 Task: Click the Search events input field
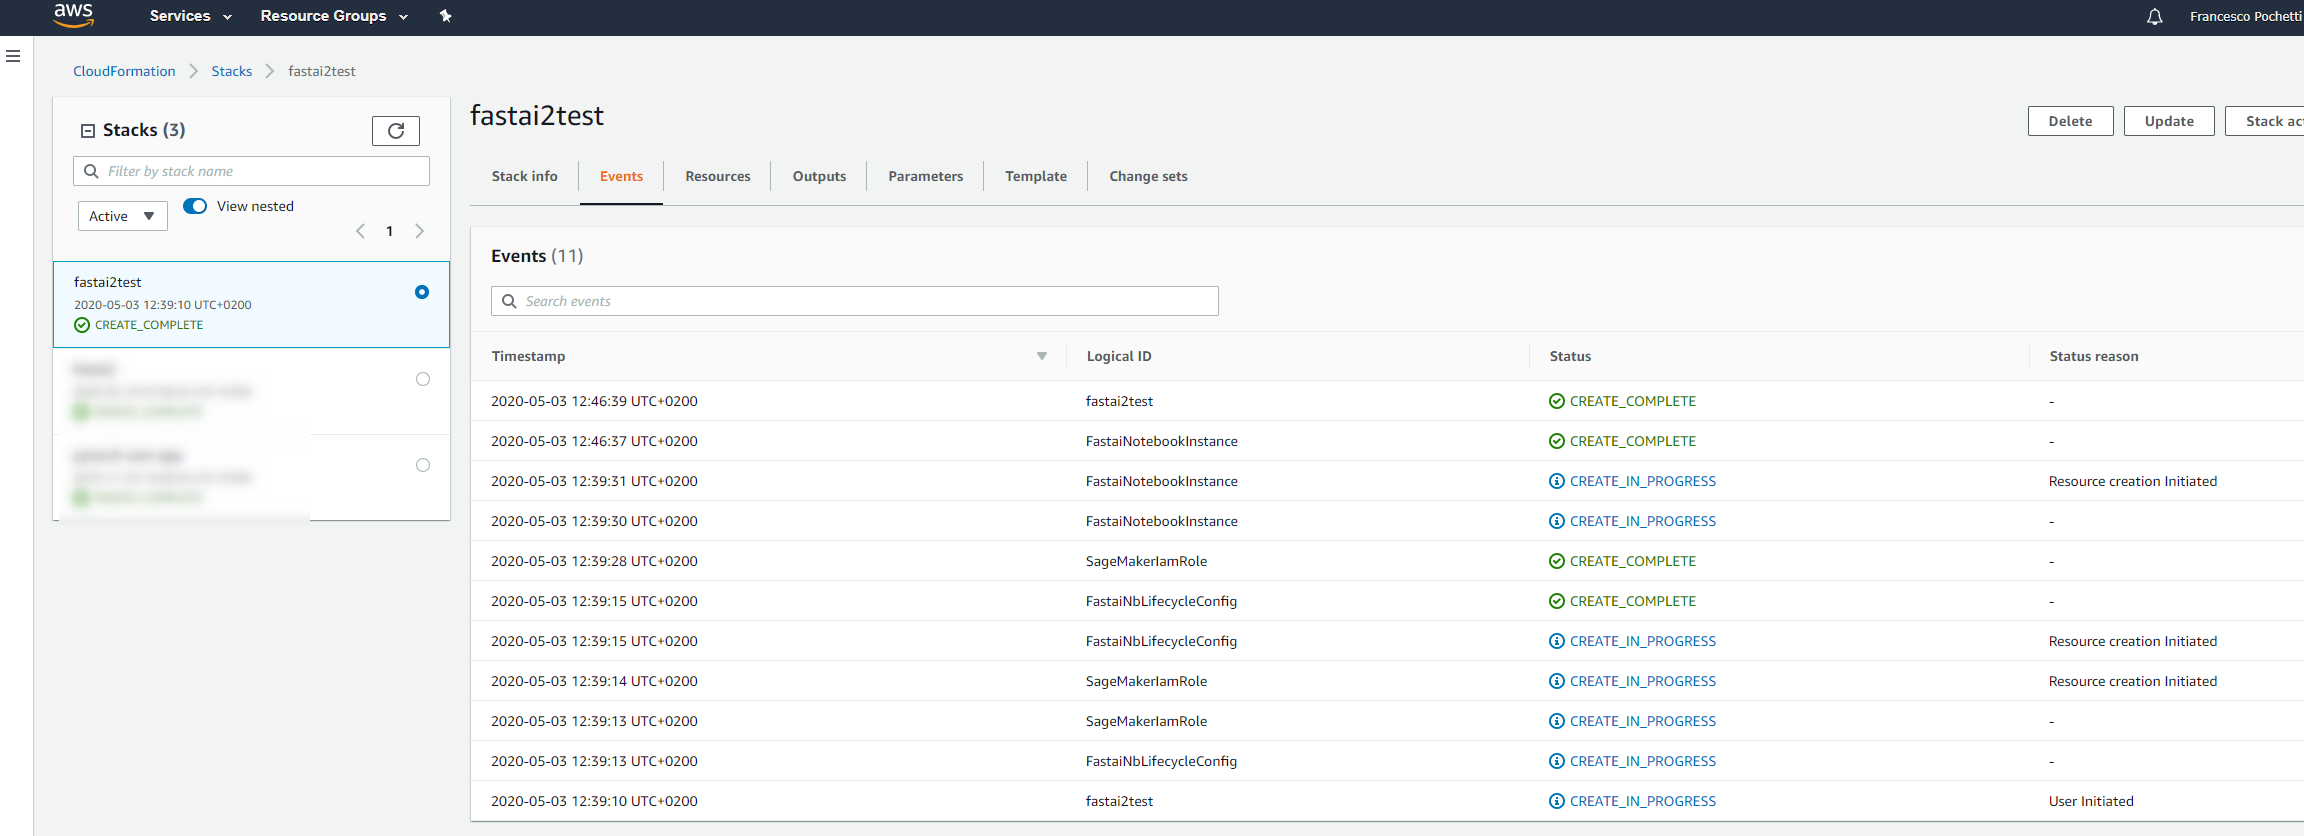point(855,301)
